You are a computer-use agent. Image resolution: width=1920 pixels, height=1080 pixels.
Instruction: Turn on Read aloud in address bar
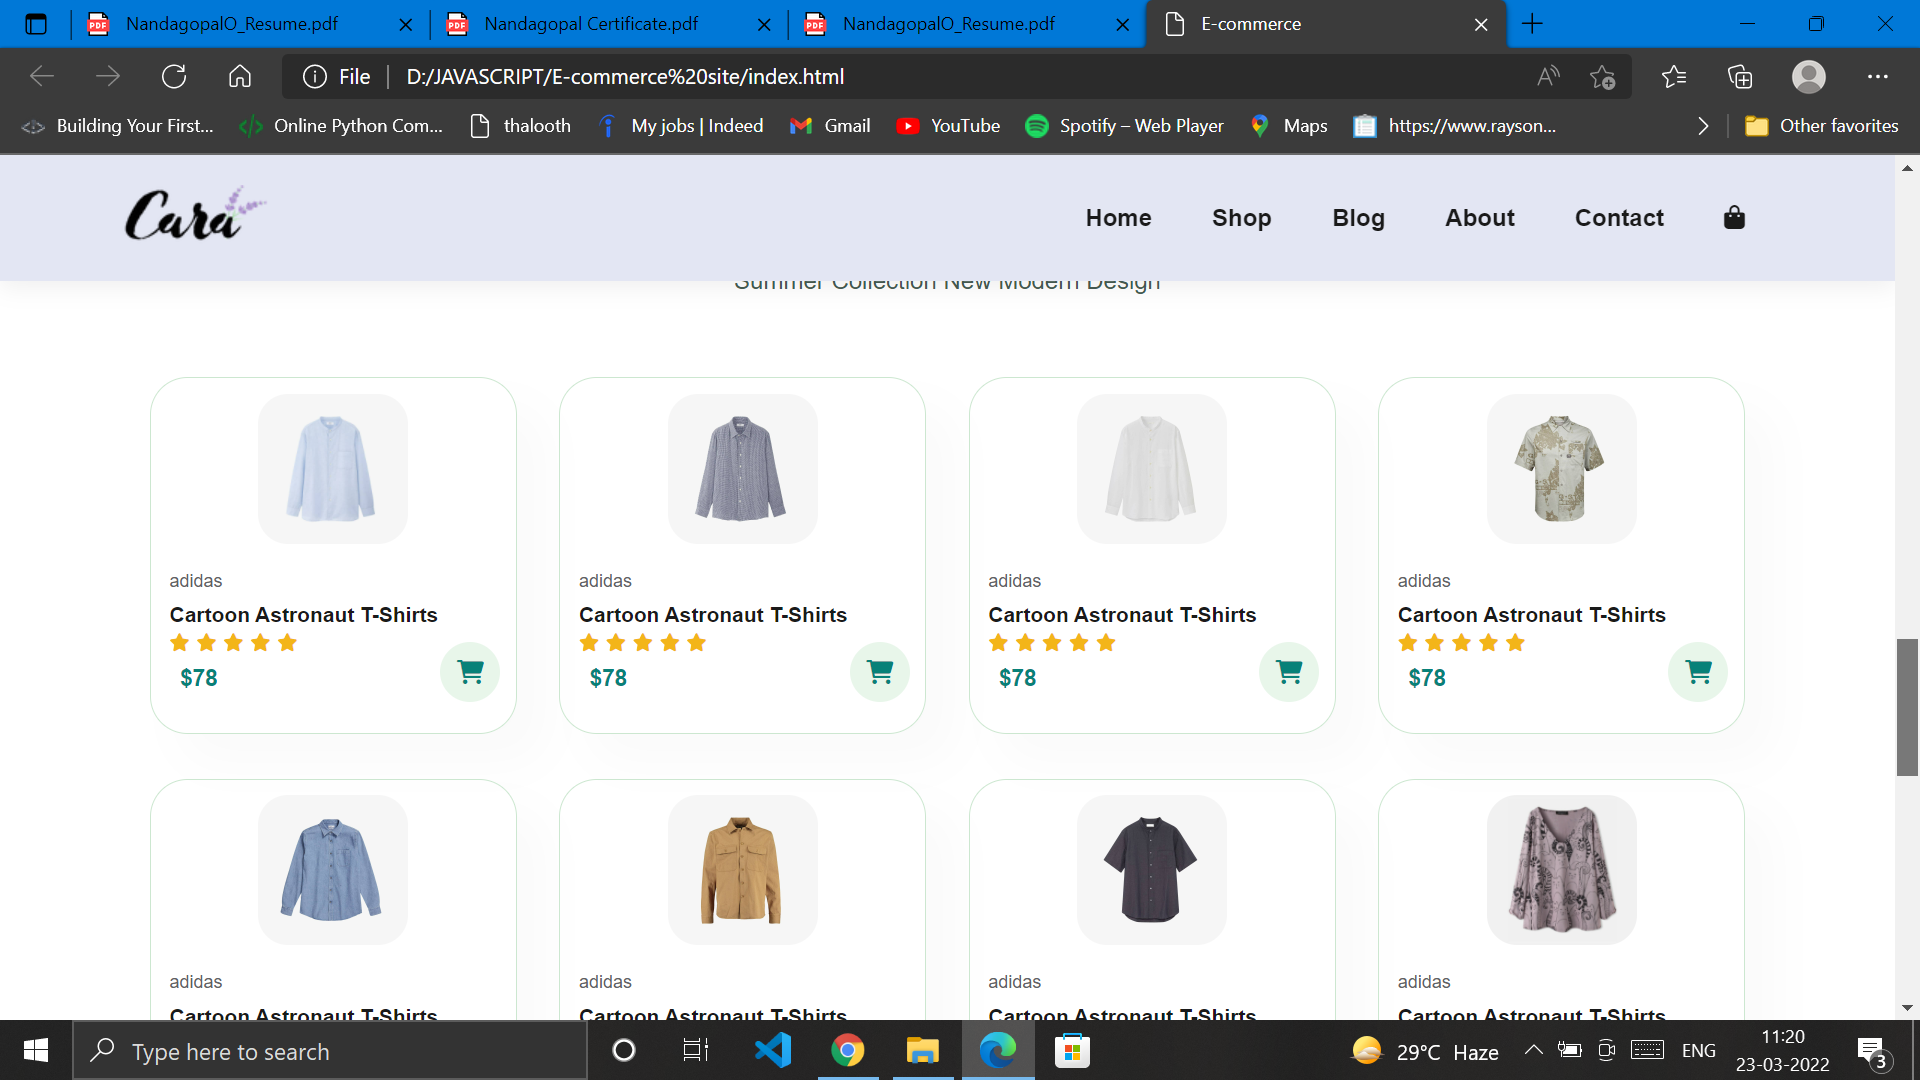tap(1548, 76)
